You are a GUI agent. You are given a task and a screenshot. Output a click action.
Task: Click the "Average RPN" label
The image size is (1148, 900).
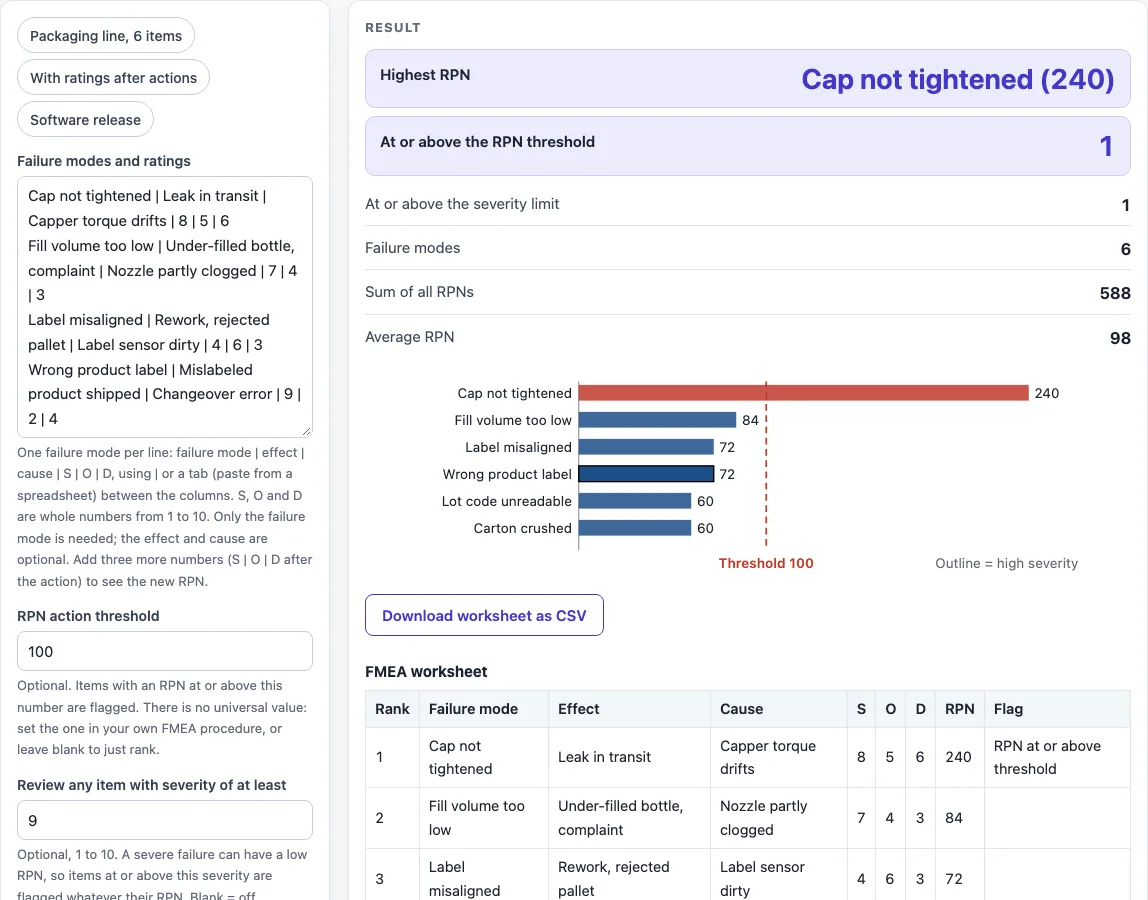(409, 337)
